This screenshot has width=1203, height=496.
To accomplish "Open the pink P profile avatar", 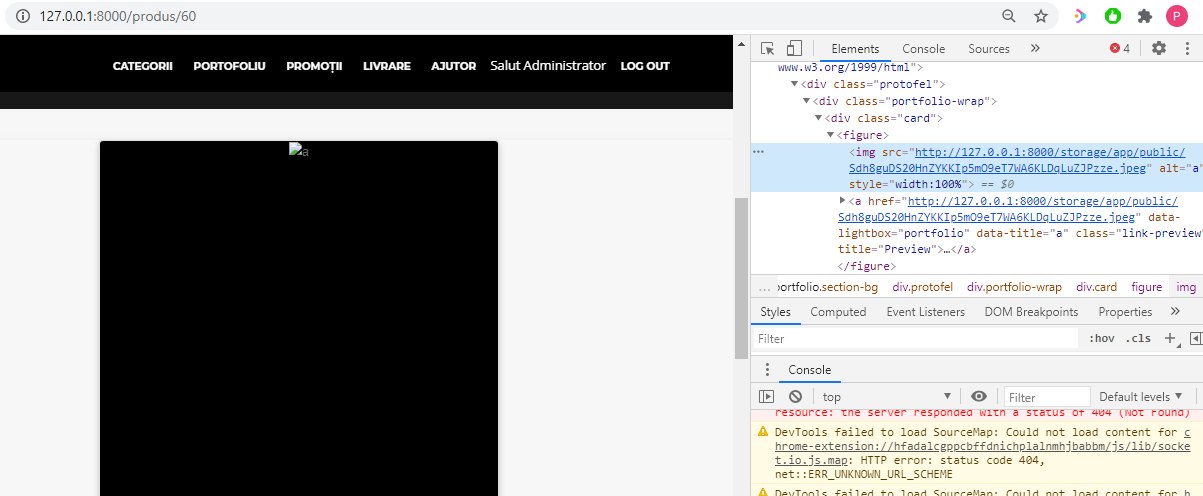I will [x=1178, y=16].
